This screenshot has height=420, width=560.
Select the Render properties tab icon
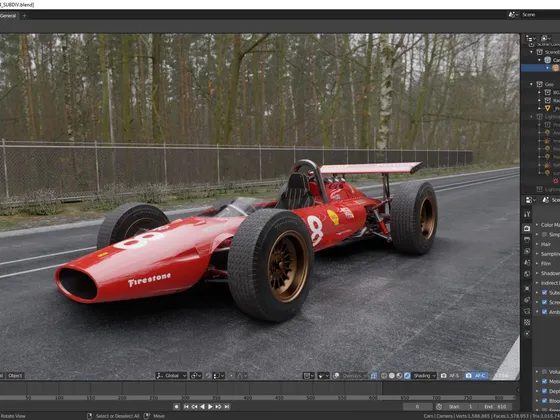(x=527, y=228)
